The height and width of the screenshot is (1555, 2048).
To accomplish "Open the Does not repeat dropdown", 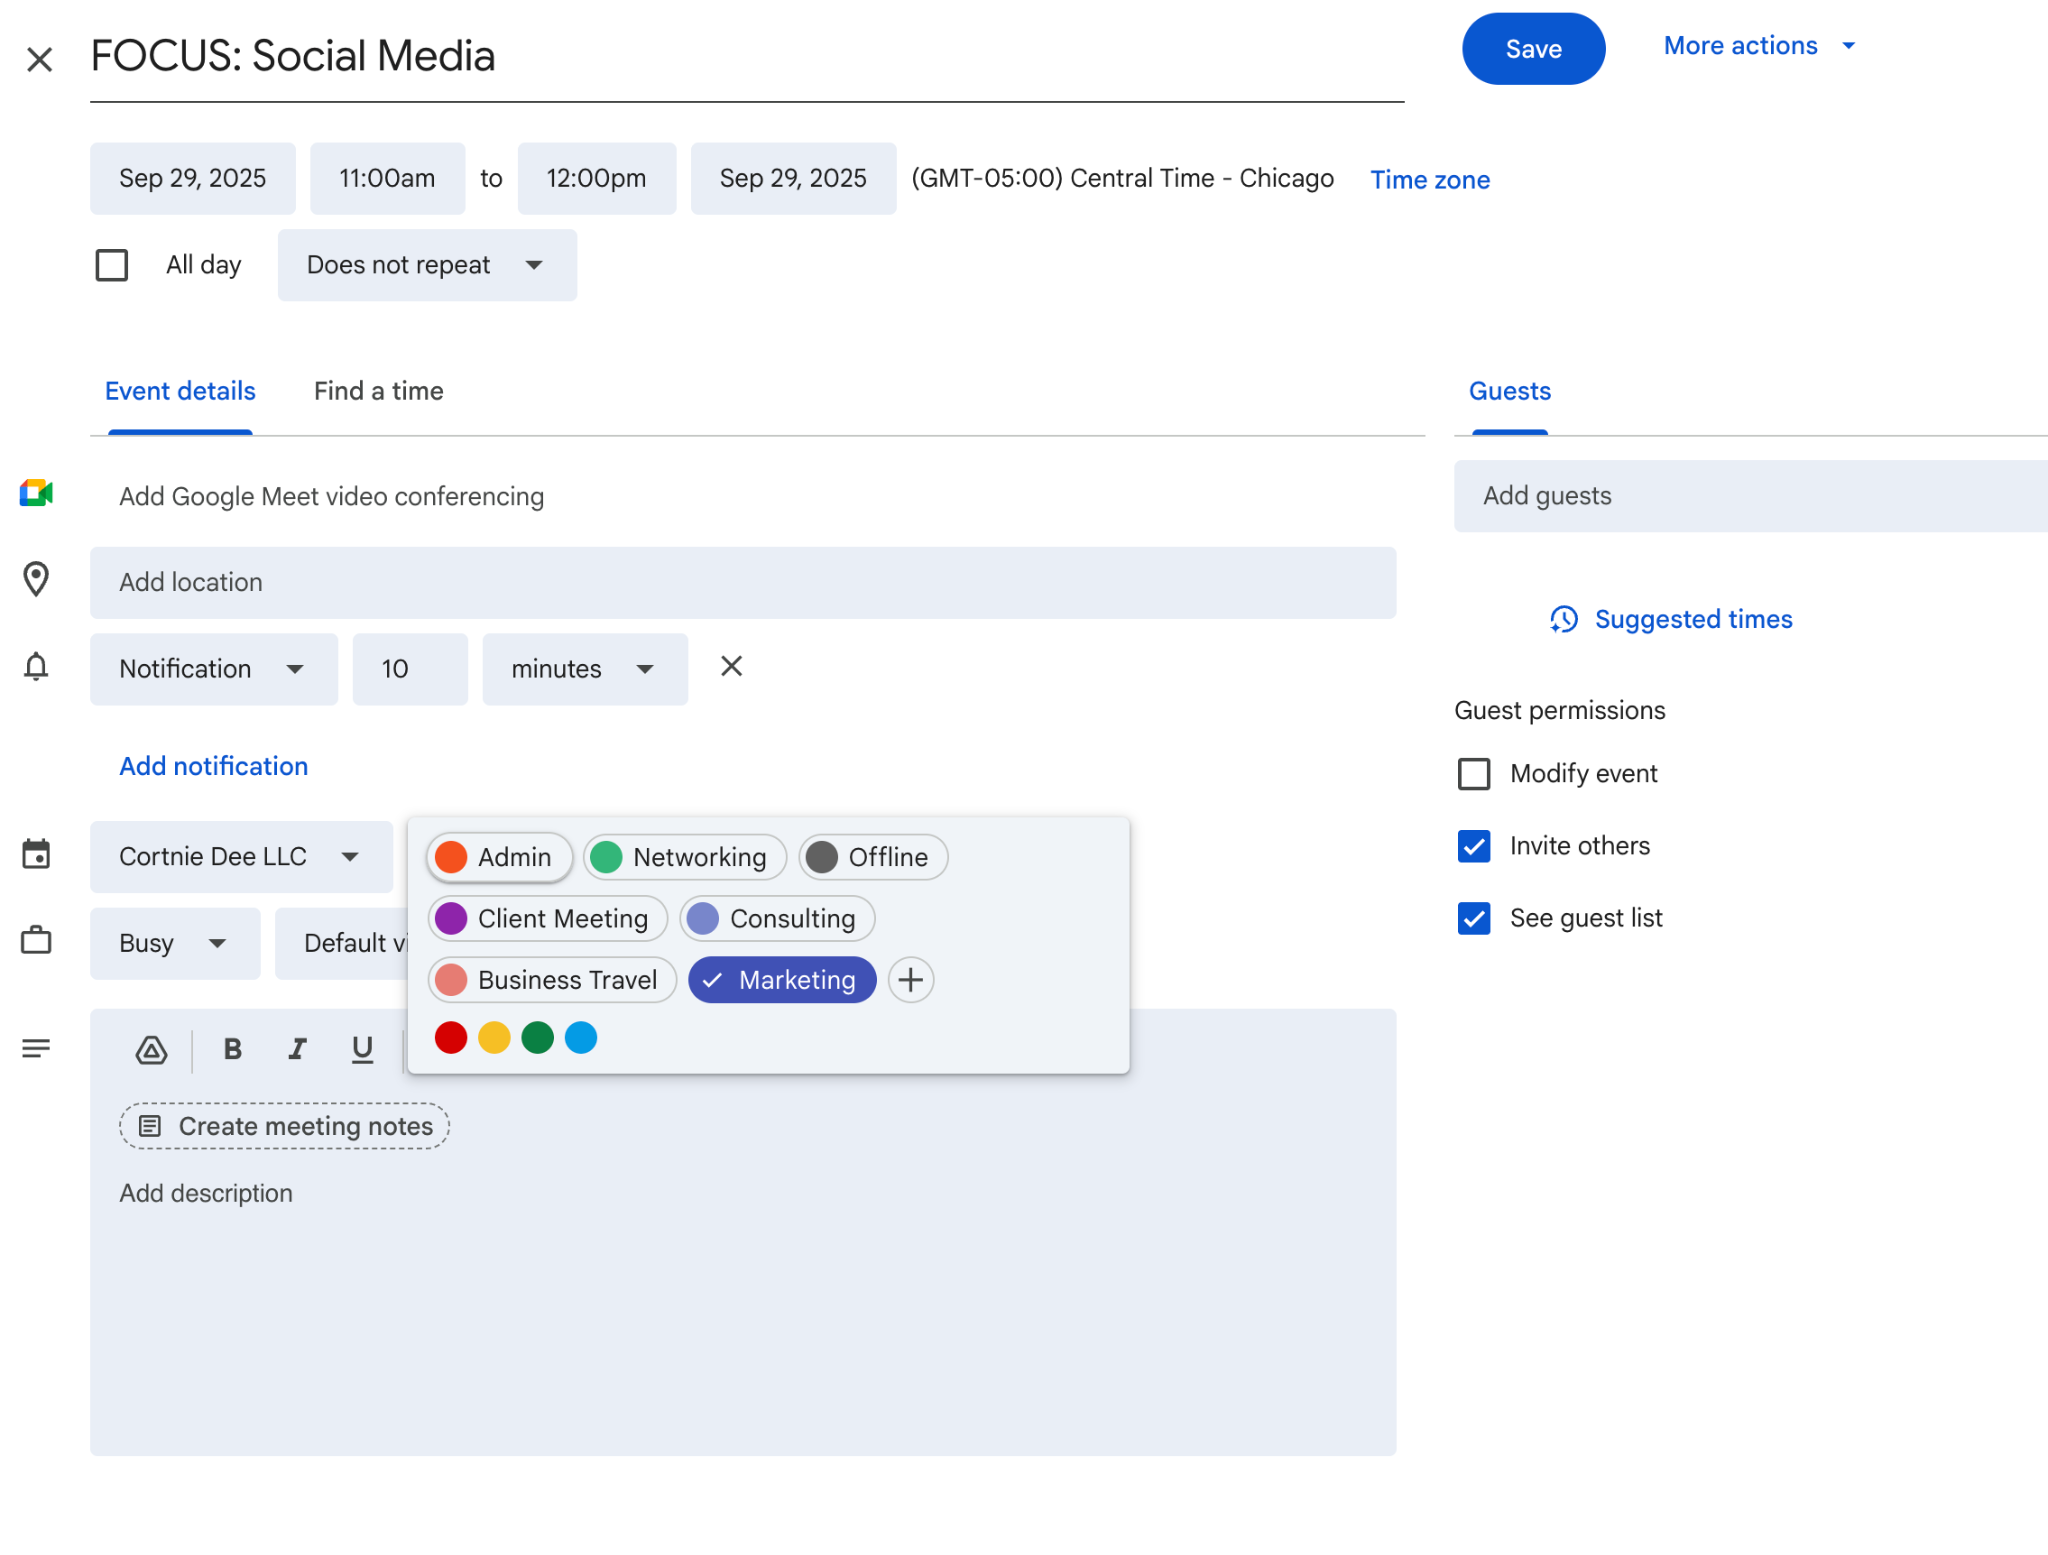I will [x=427, y=265].
